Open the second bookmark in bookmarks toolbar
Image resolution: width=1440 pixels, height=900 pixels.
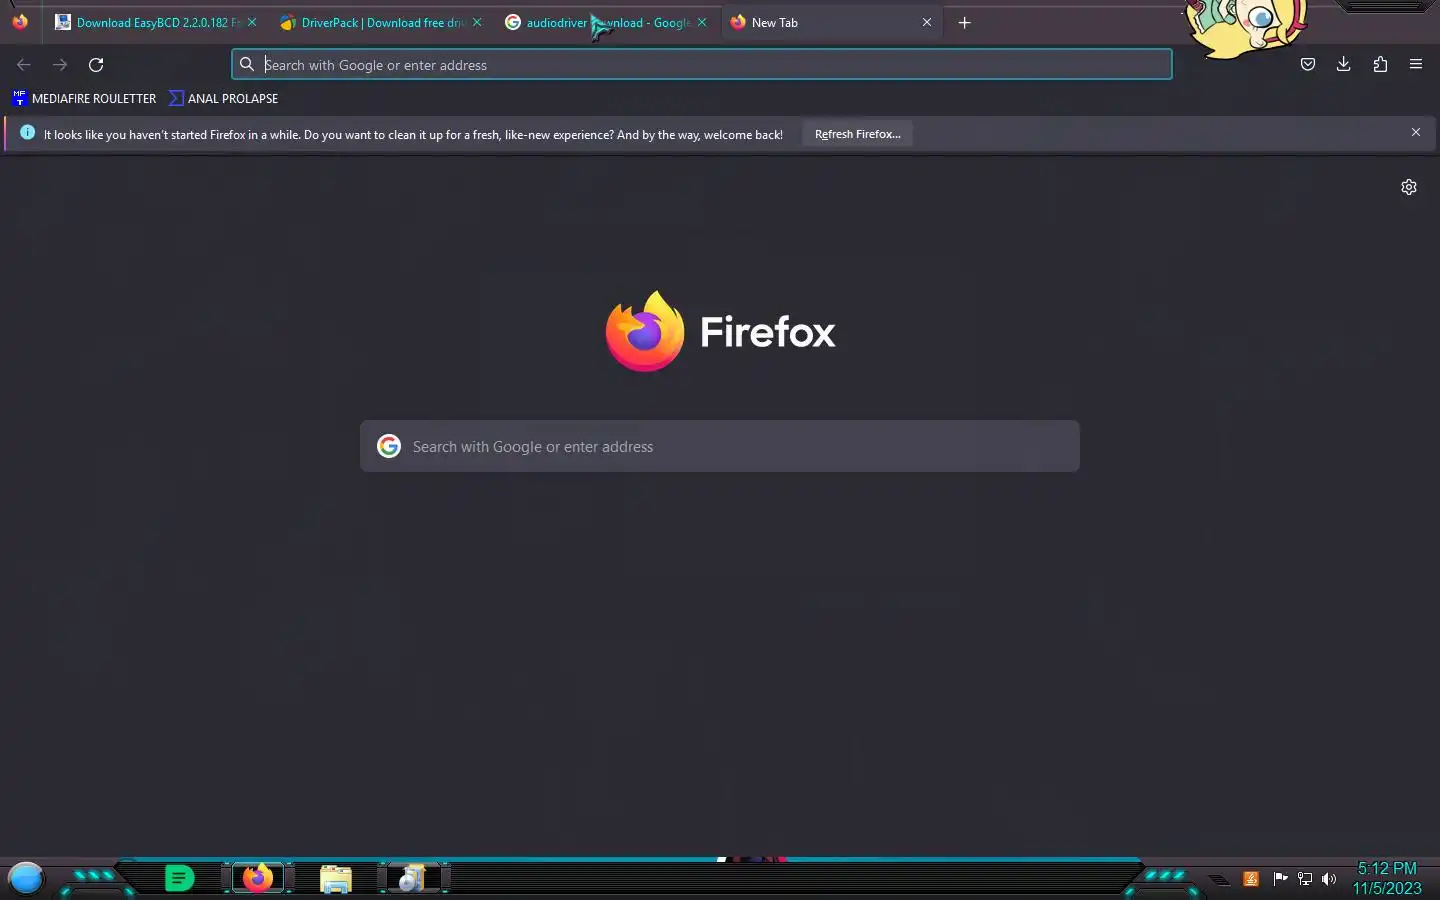[x=224, y=98]
